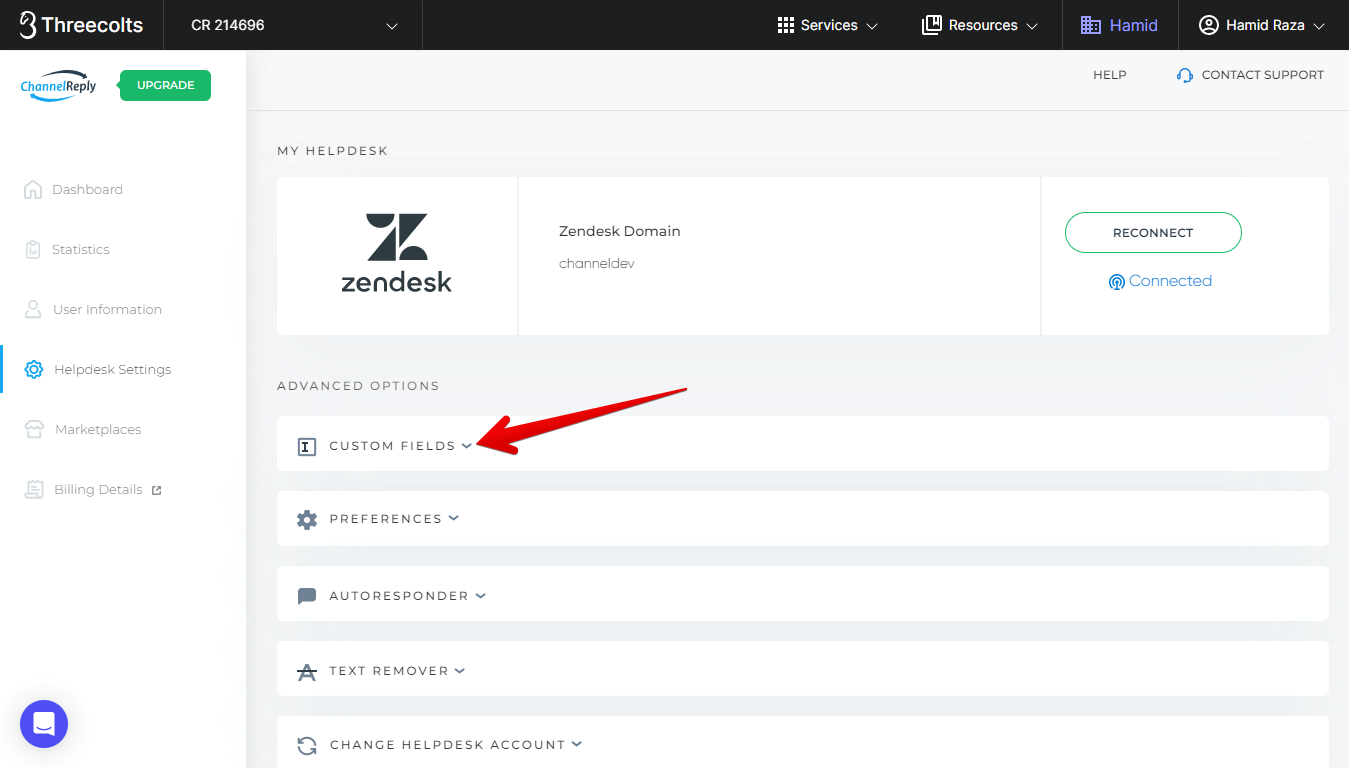Open the CR 214696 account dropdown
Viewport: 1349px width, 768px height.
293,25
